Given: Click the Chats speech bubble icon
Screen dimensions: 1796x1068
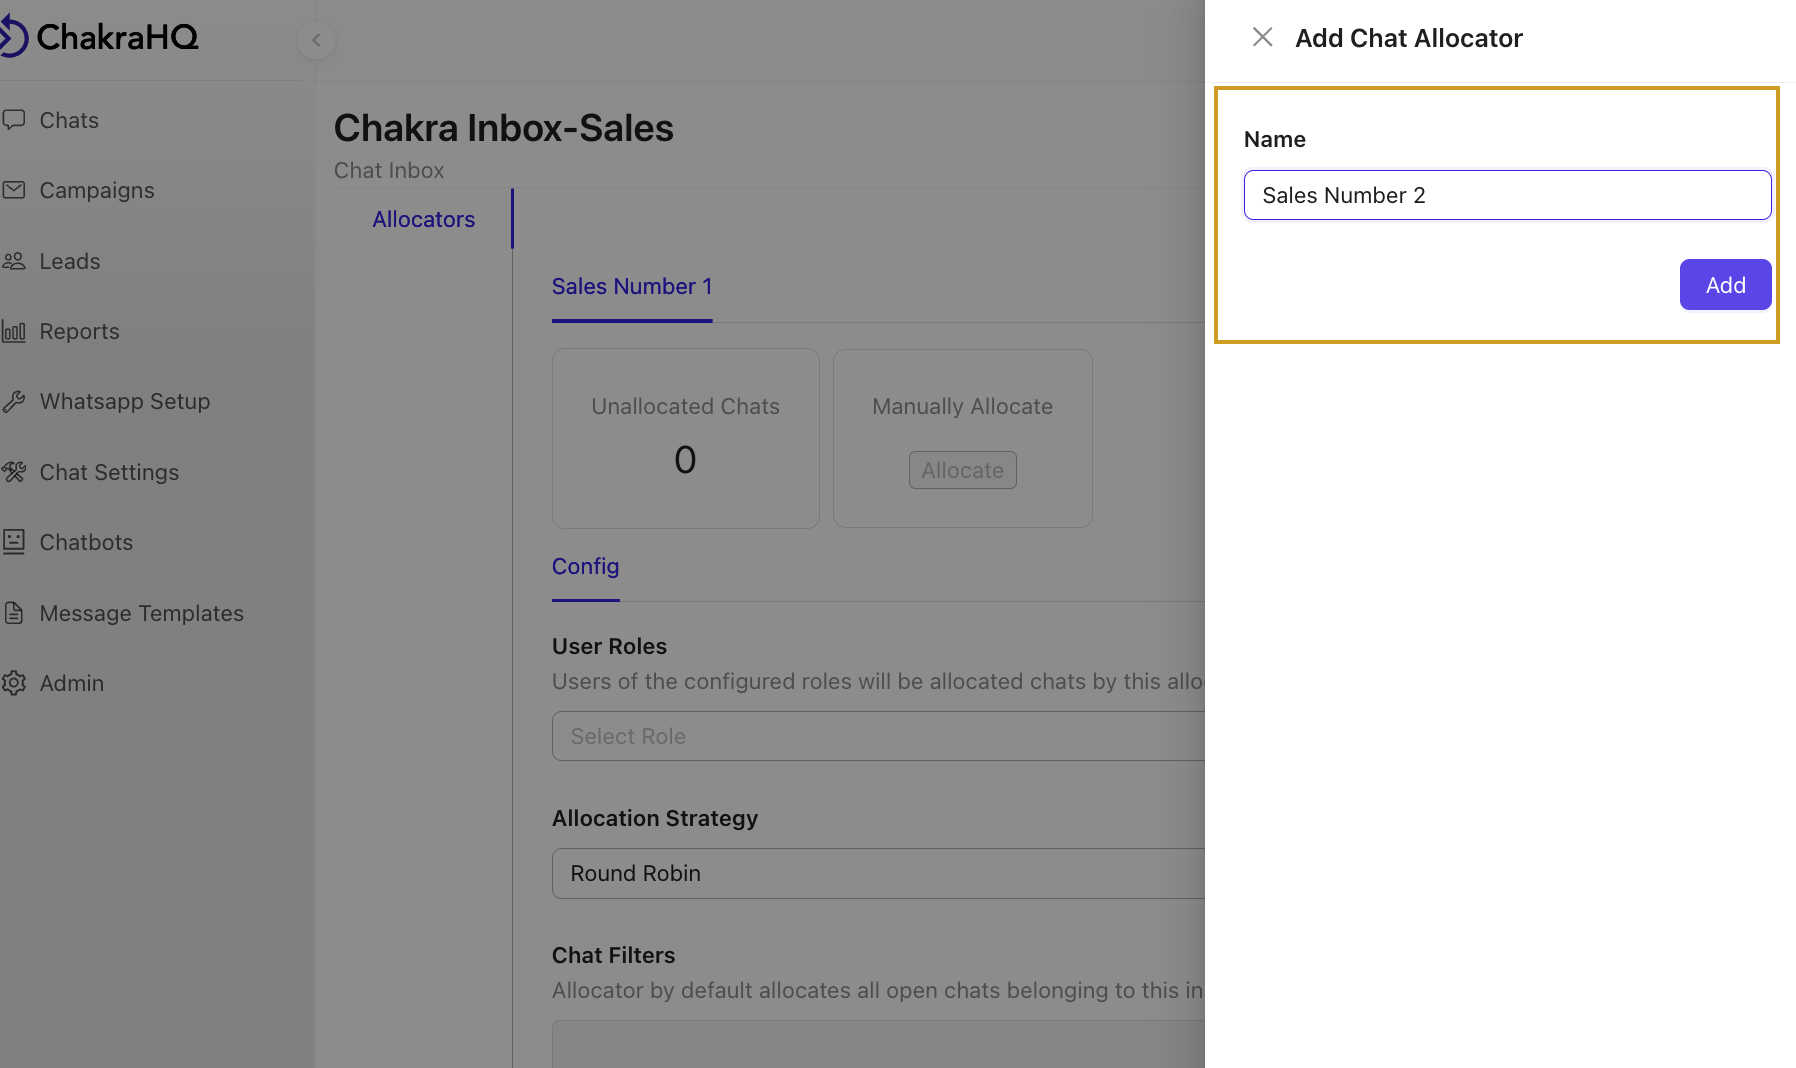Looking at the screenshot, I should point(14,120).
